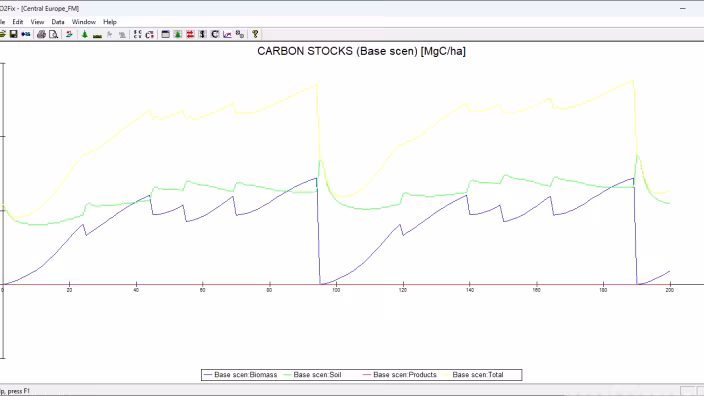Screen dimensions: 704x396
Task: Open the View menu
Action: pyautogui.click(x=37, y=22)
